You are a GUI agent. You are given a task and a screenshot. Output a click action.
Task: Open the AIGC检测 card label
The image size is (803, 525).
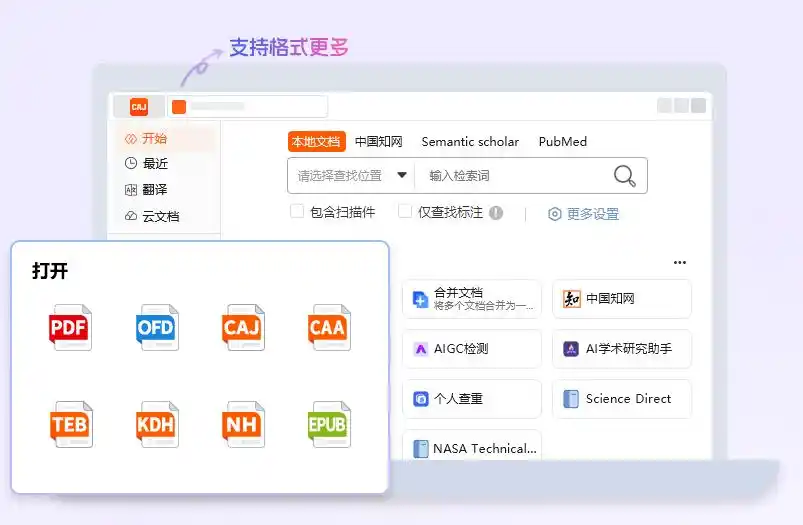(461, 349)
